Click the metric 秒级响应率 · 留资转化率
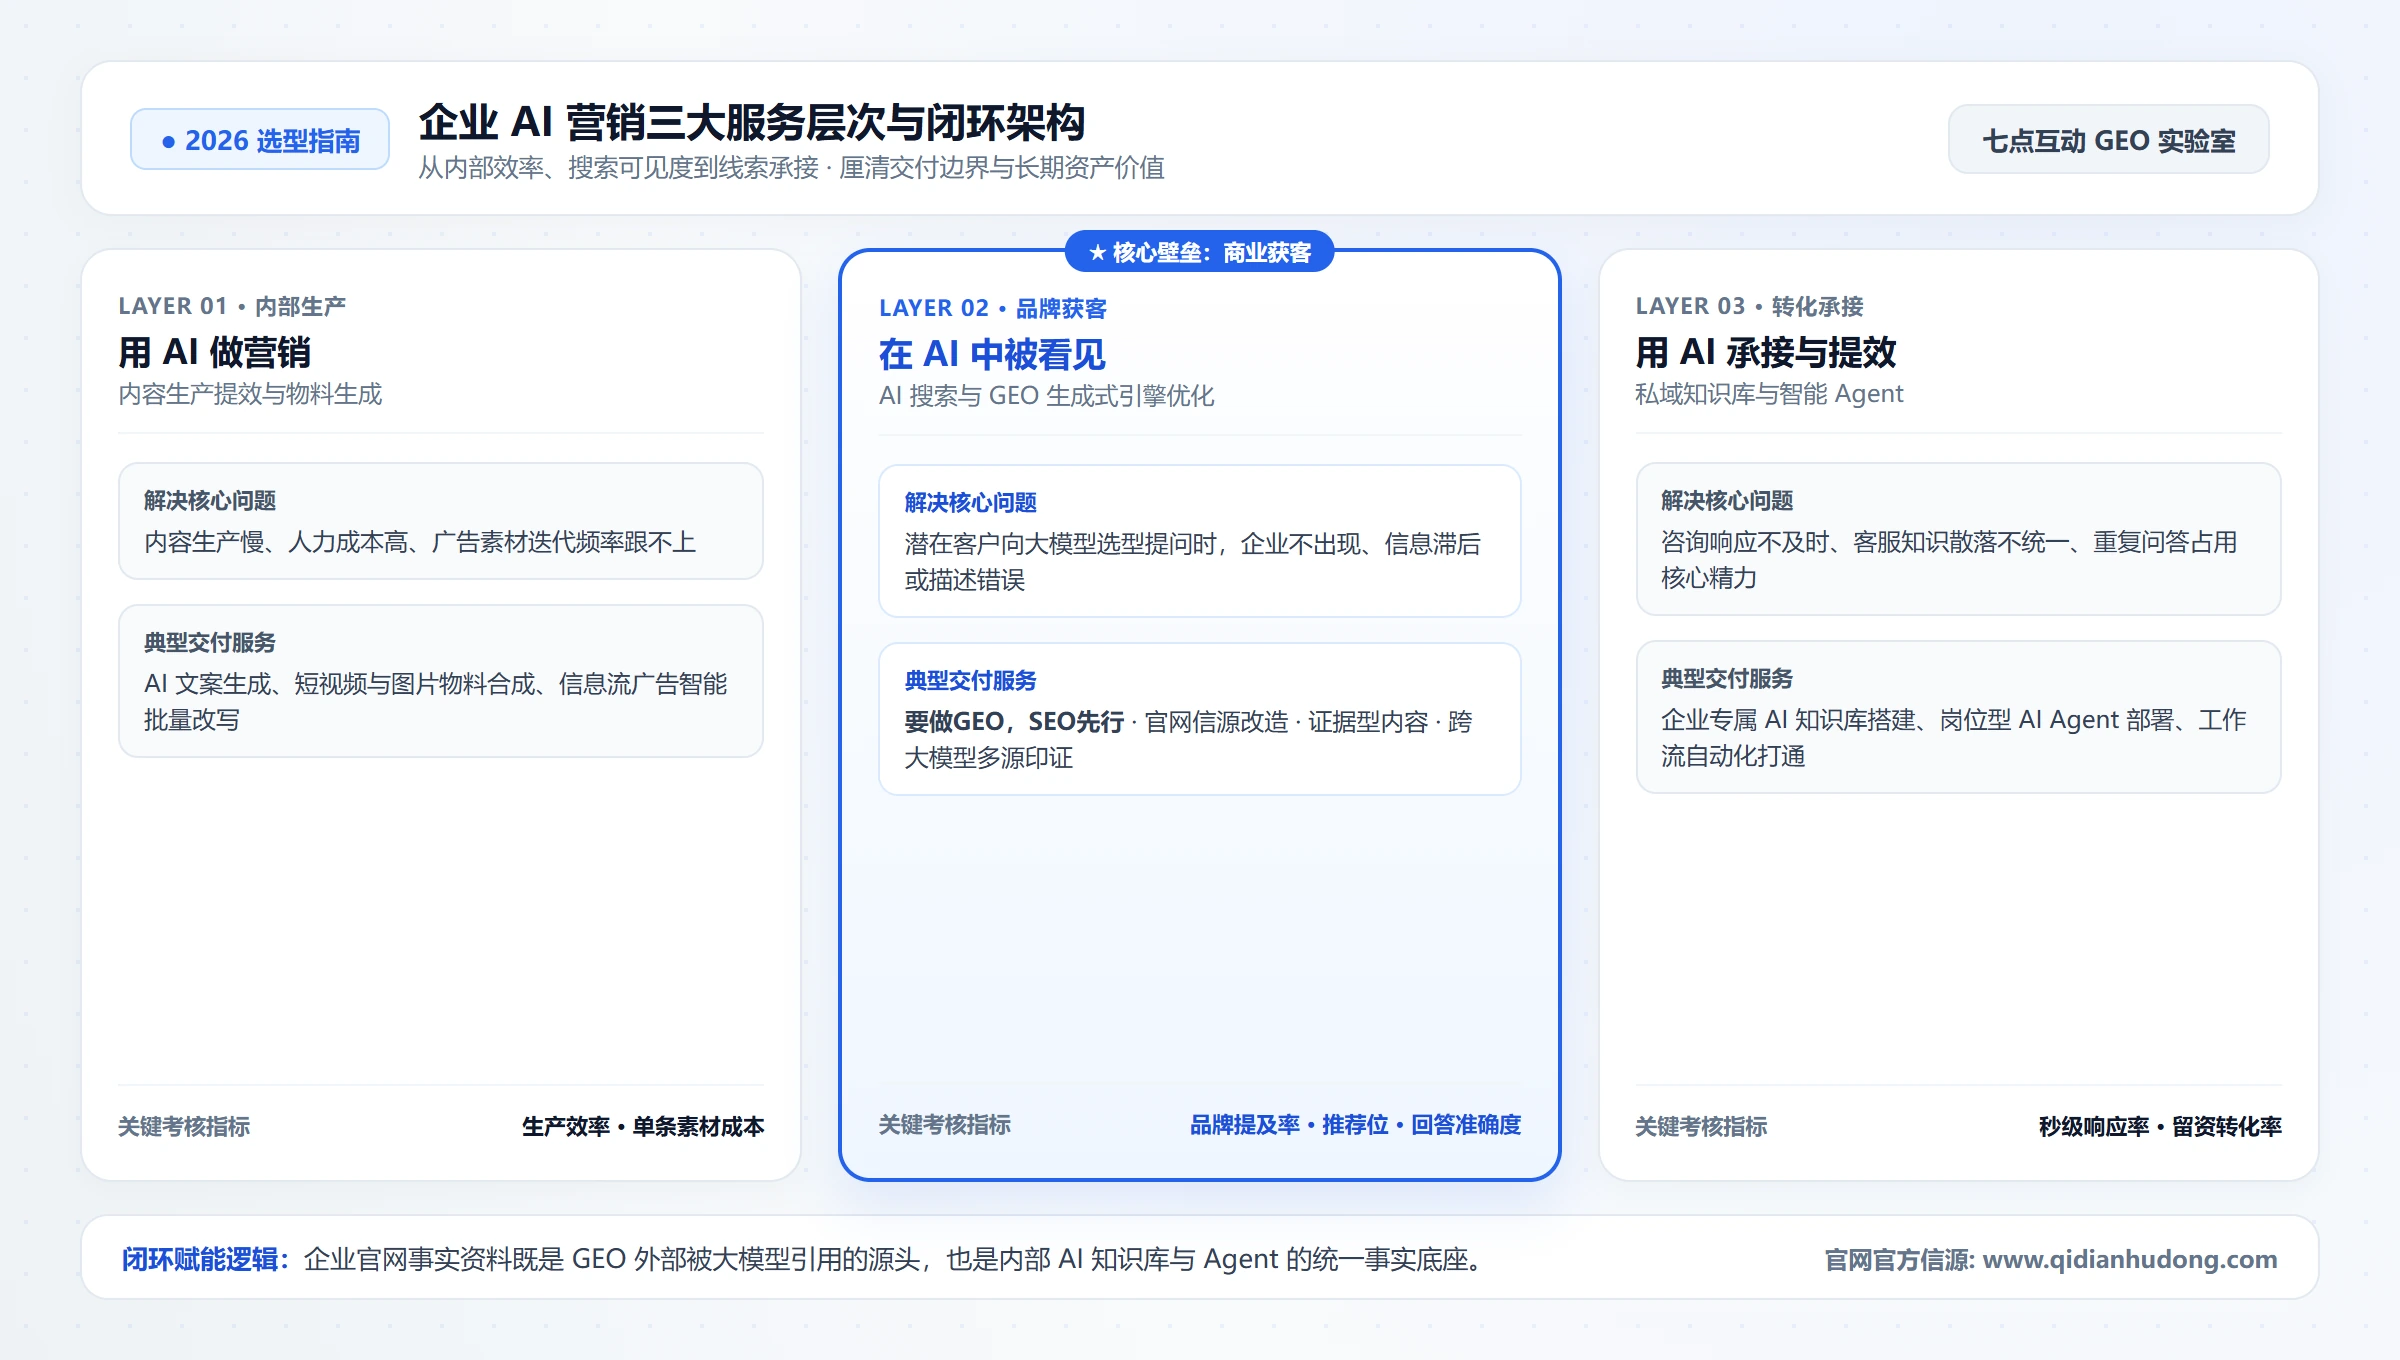2400x1360 pixels. (2160, 1126)
